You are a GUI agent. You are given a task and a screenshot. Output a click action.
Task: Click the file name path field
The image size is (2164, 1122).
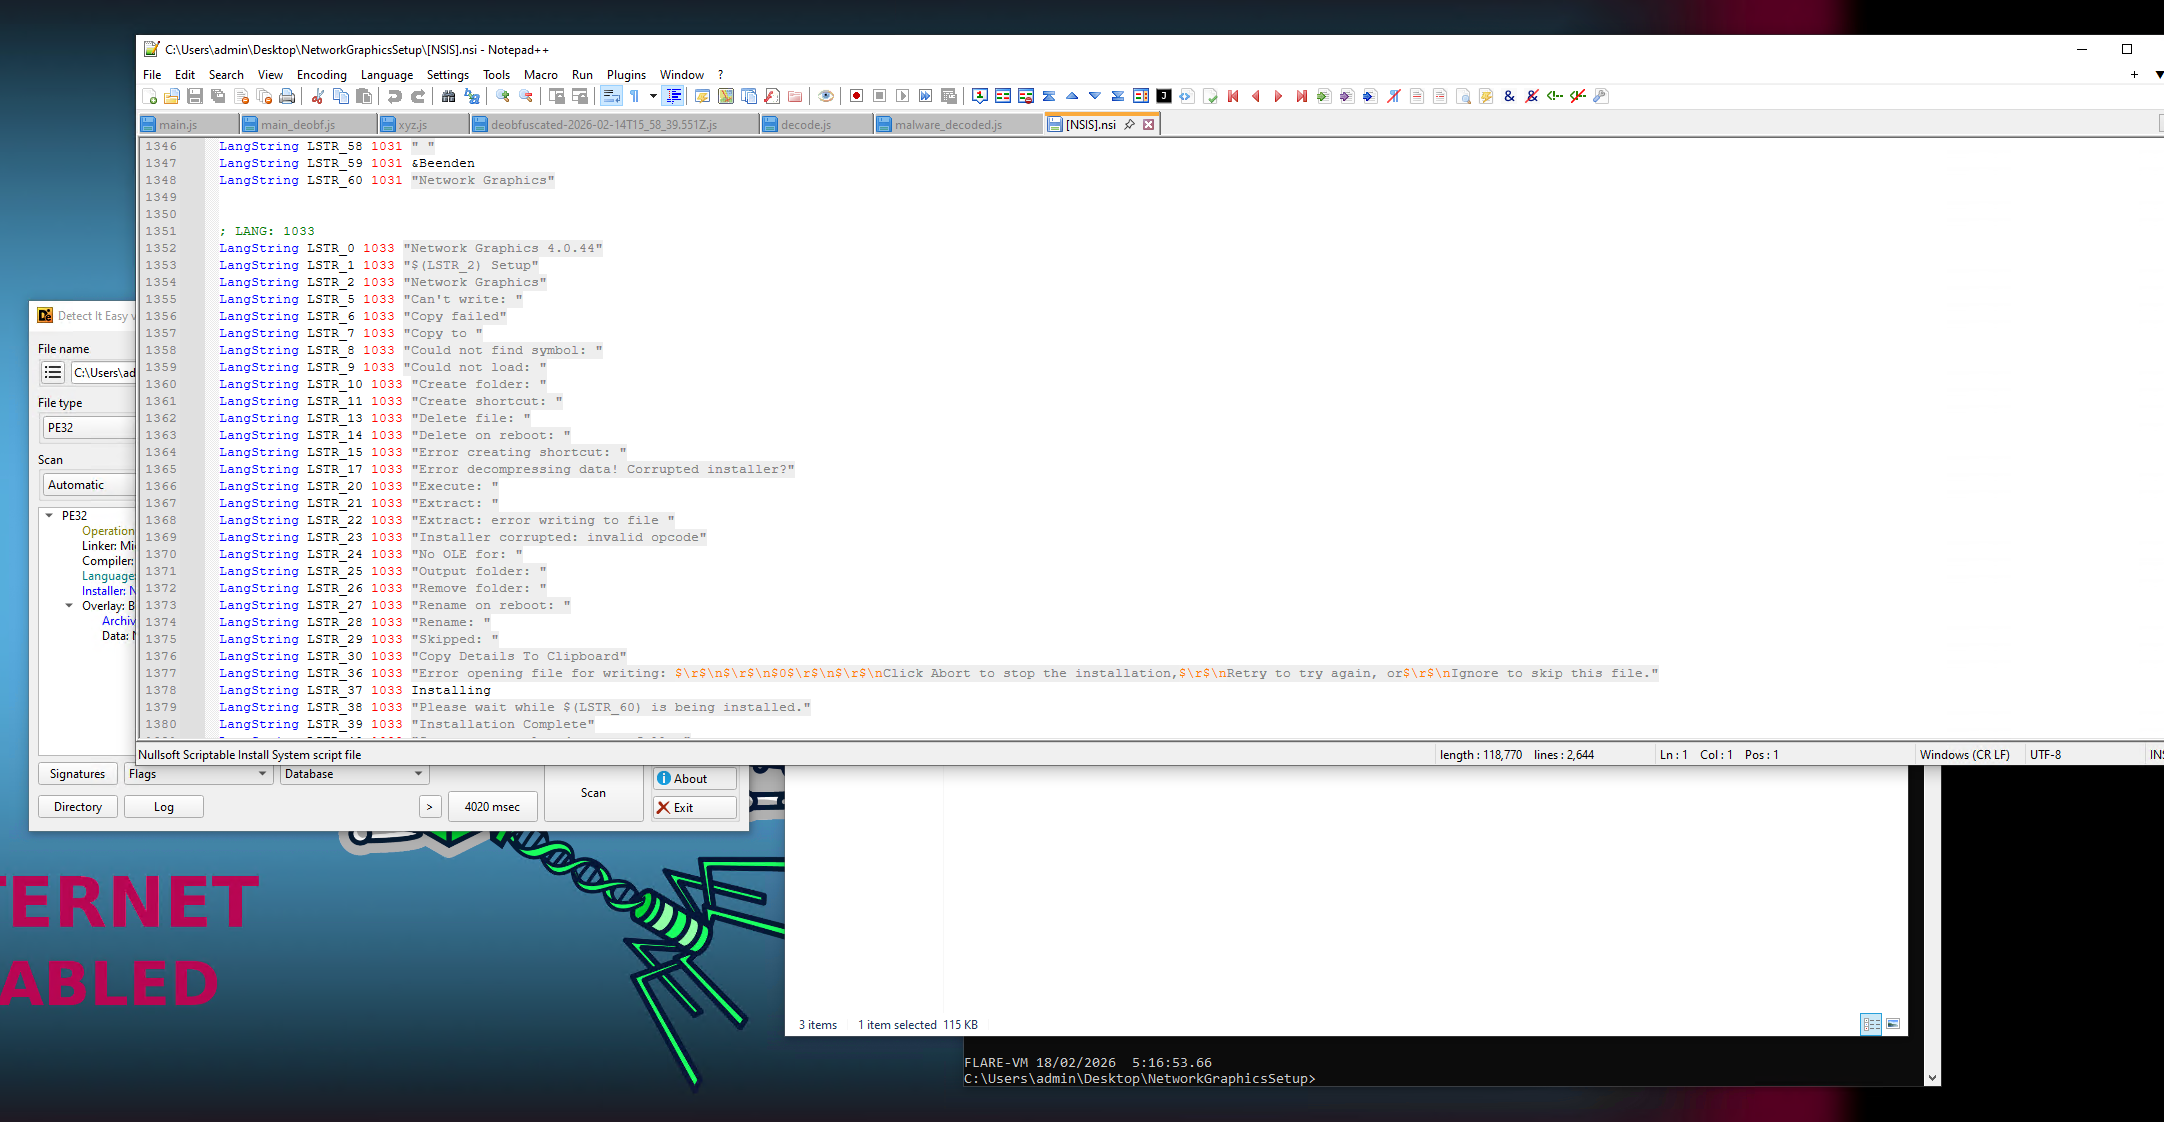pos(103,373)
